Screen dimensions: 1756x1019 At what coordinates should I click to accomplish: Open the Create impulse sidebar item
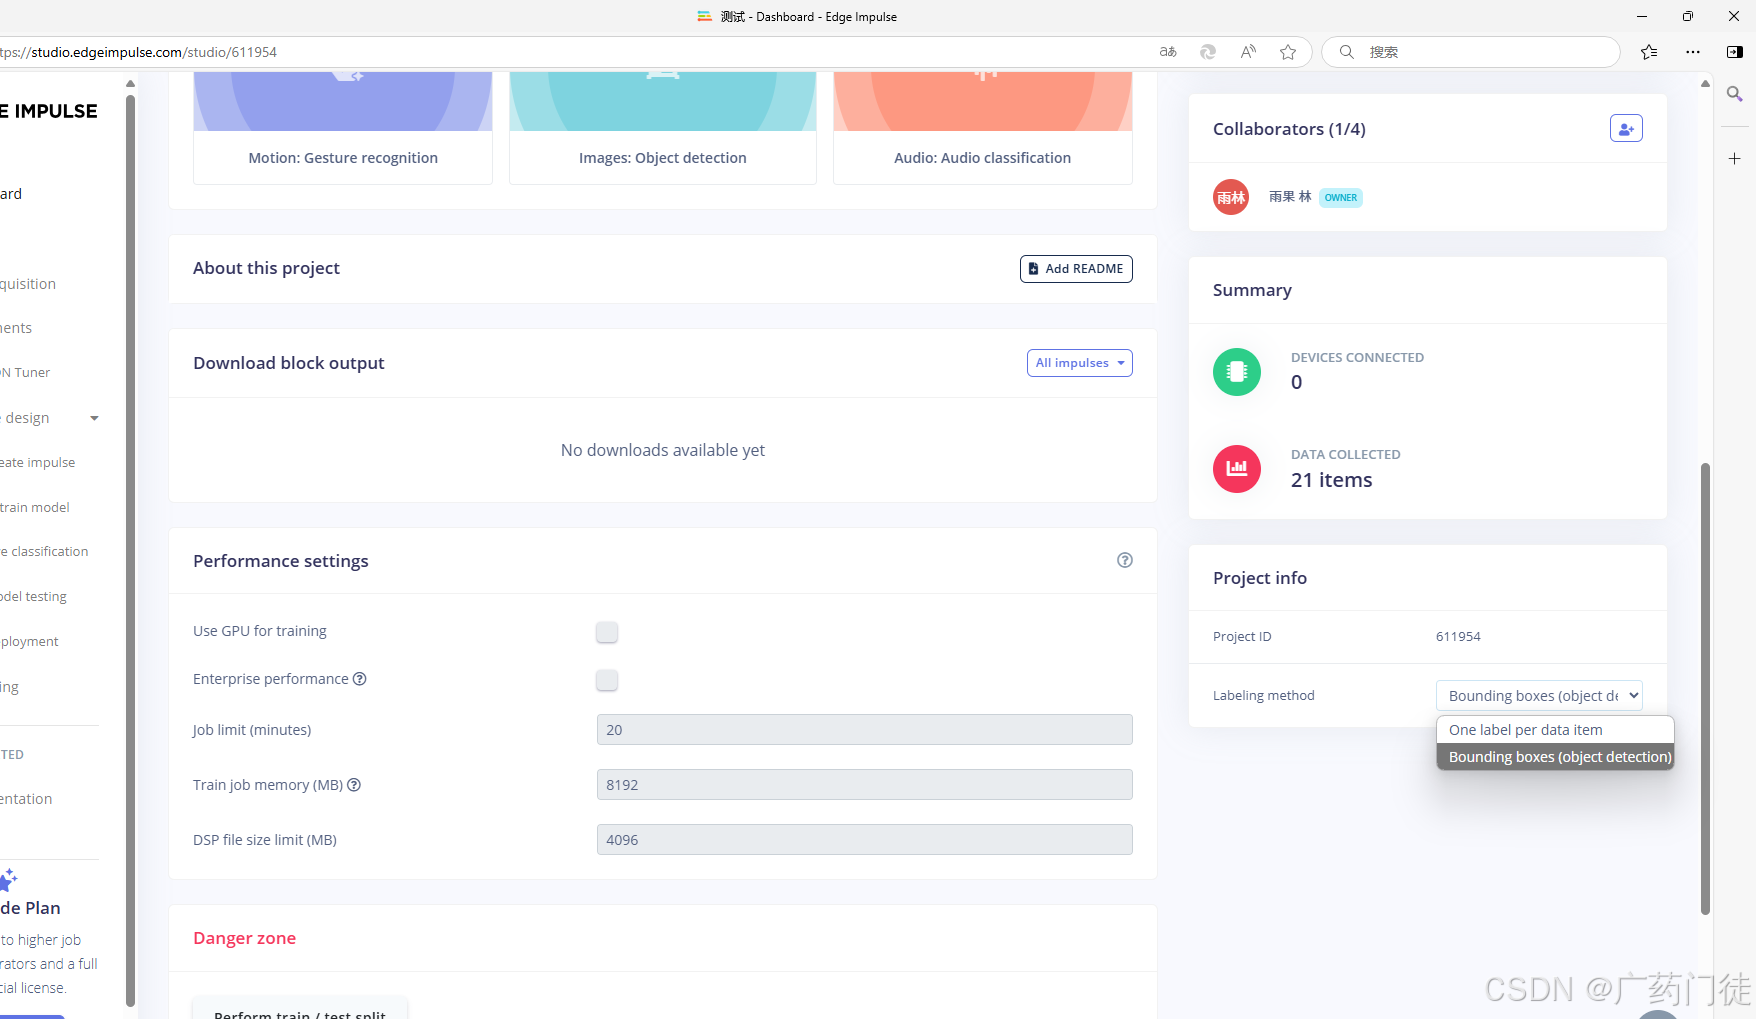click(x=38, y=463)
